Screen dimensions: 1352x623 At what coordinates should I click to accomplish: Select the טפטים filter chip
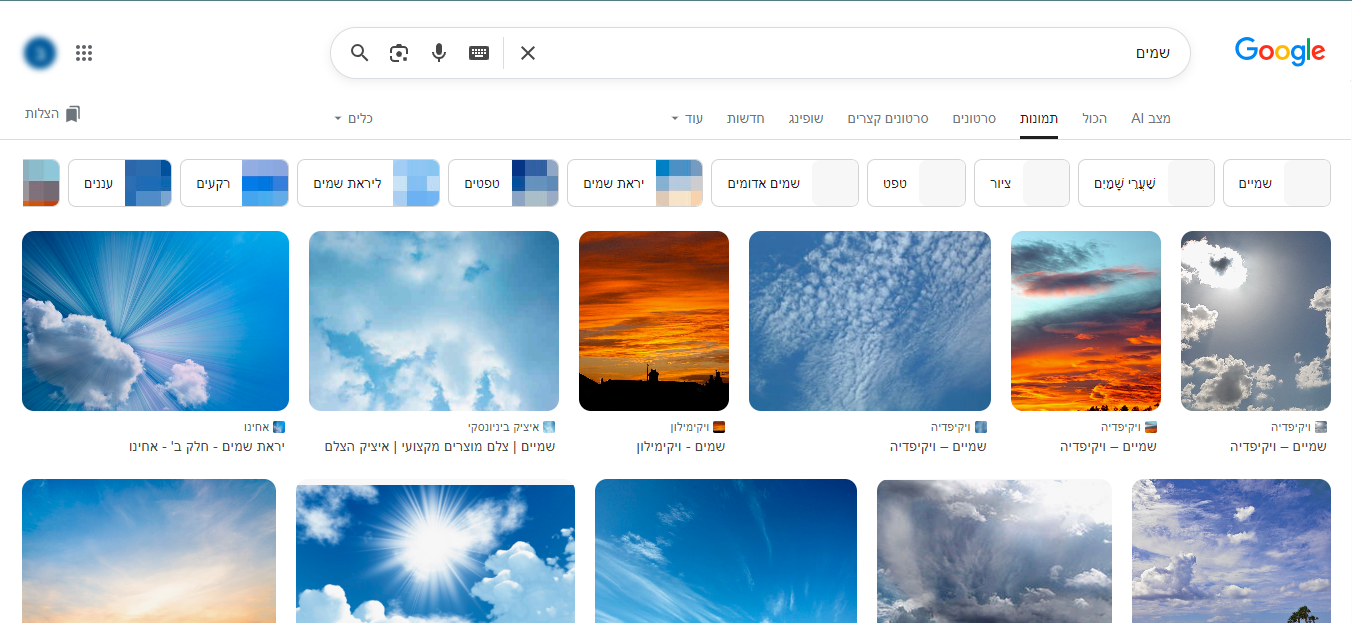click(504, 183)
